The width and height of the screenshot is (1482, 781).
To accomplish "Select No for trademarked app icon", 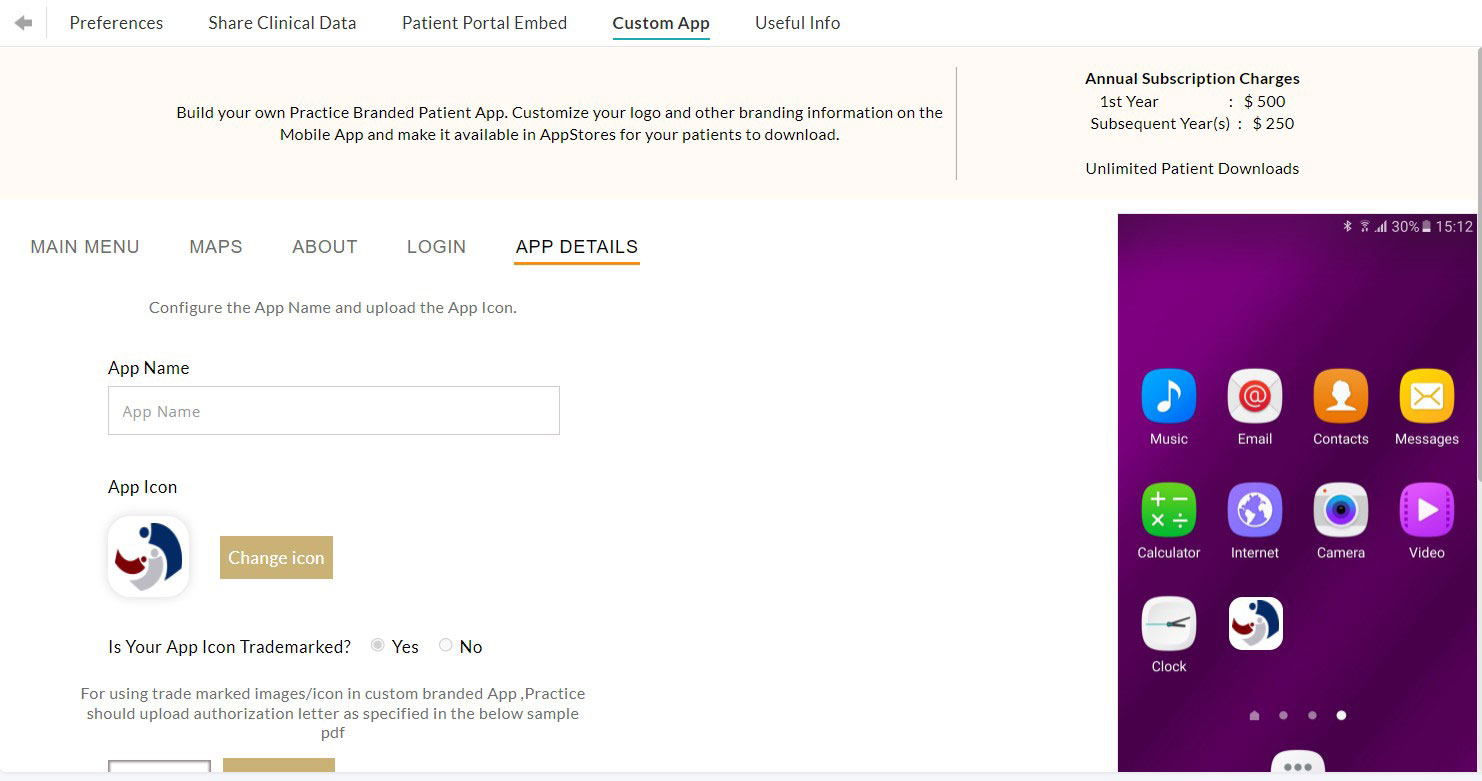I will point(445,645).
